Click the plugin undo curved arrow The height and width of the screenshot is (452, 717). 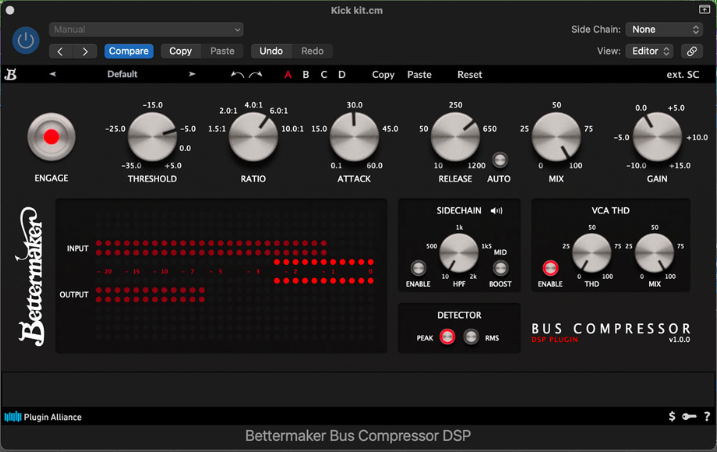(x=237, y=75)
